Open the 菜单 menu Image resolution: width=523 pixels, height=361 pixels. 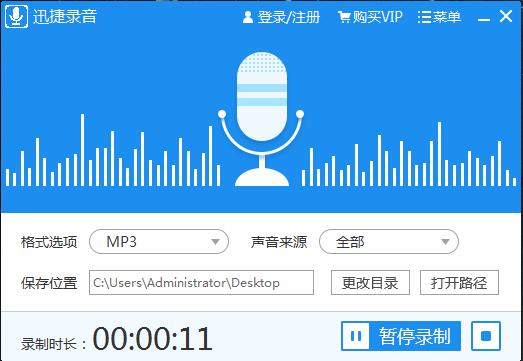click(447, 17)
